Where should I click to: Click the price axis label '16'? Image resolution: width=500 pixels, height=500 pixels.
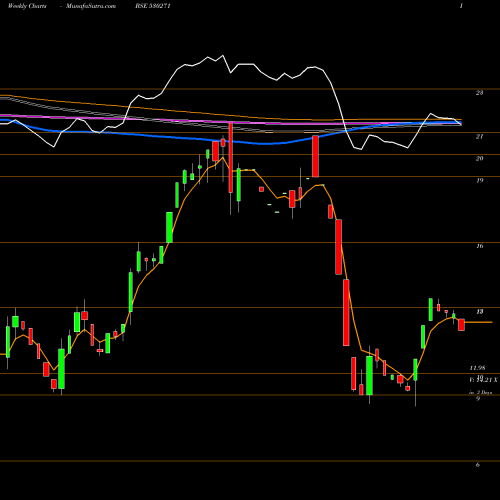479,246
